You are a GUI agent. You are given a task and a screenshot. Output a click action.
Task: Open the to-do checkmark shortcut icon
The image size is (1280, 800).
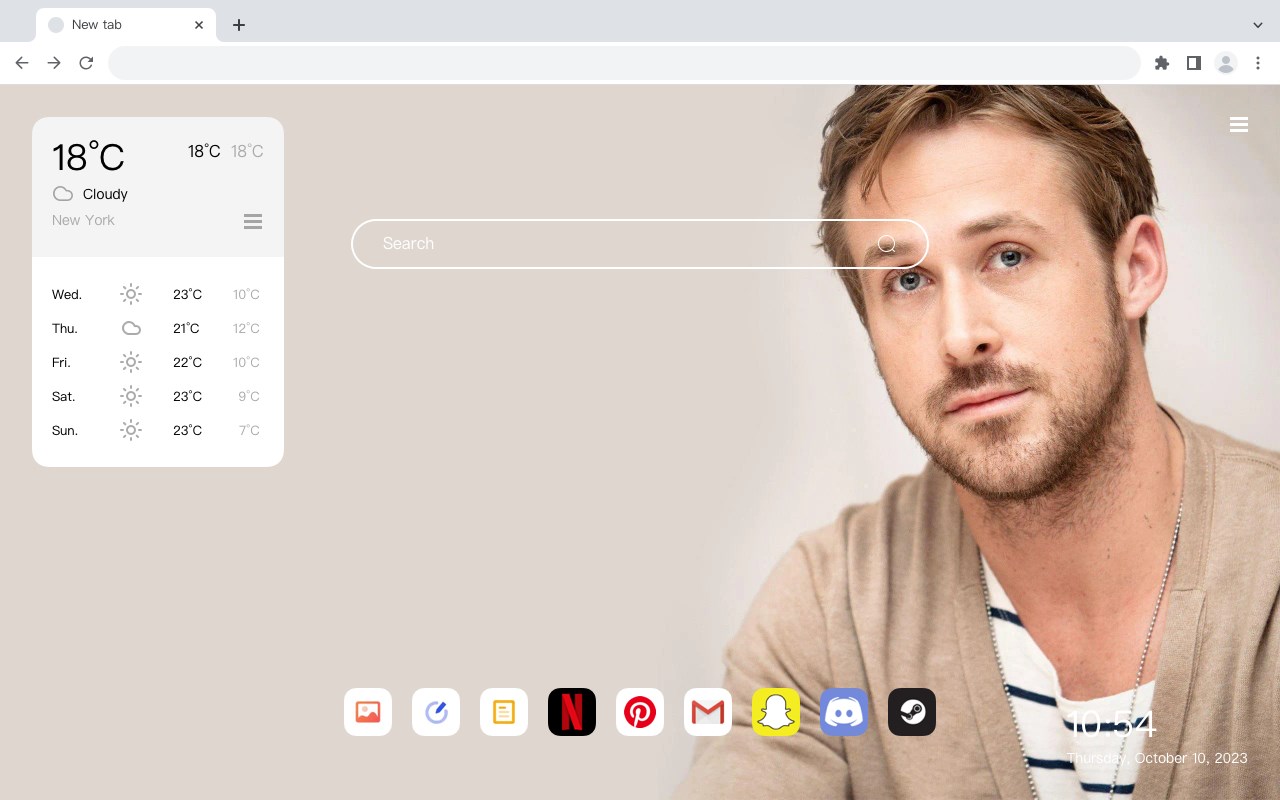pyautogui.click(x=436, y=712)
